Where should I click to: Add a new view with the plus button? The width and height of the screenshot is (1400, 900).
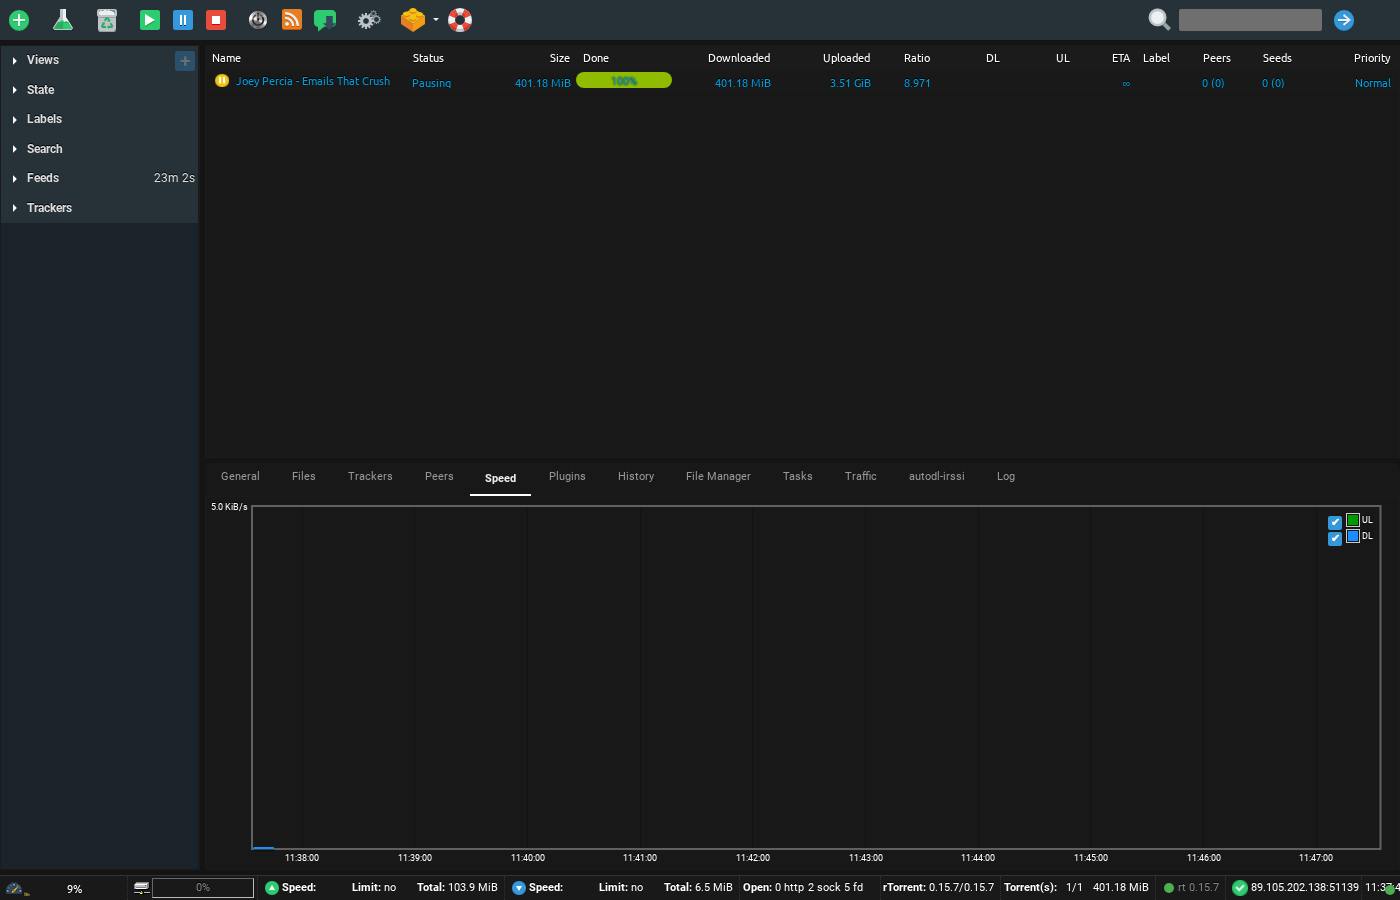point(185,60)
